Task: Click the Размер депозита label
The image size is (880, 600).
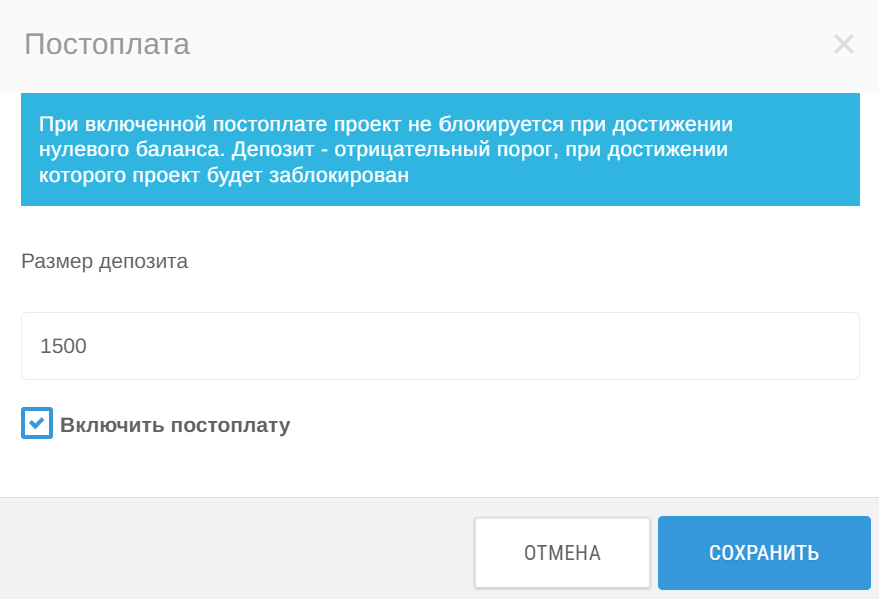Action: (x=104, y=262)
